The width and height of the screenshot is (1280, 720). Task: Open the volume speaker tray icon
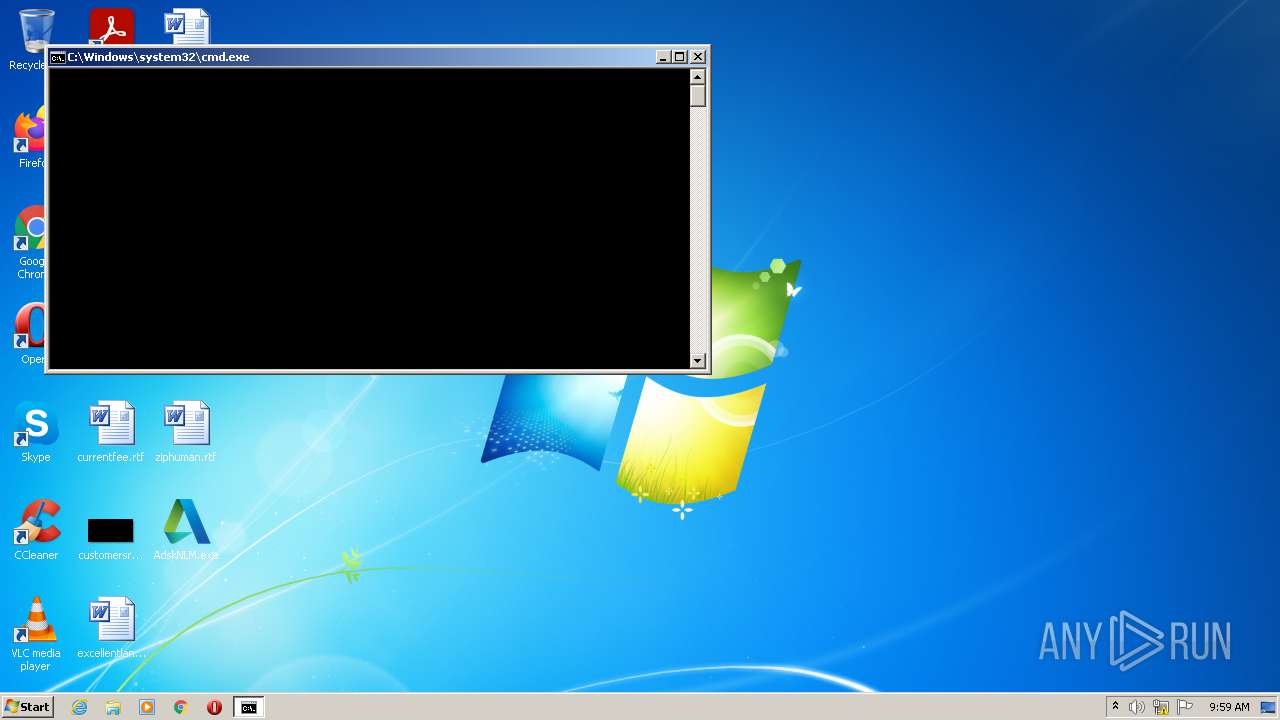(x=1137, y=707)
